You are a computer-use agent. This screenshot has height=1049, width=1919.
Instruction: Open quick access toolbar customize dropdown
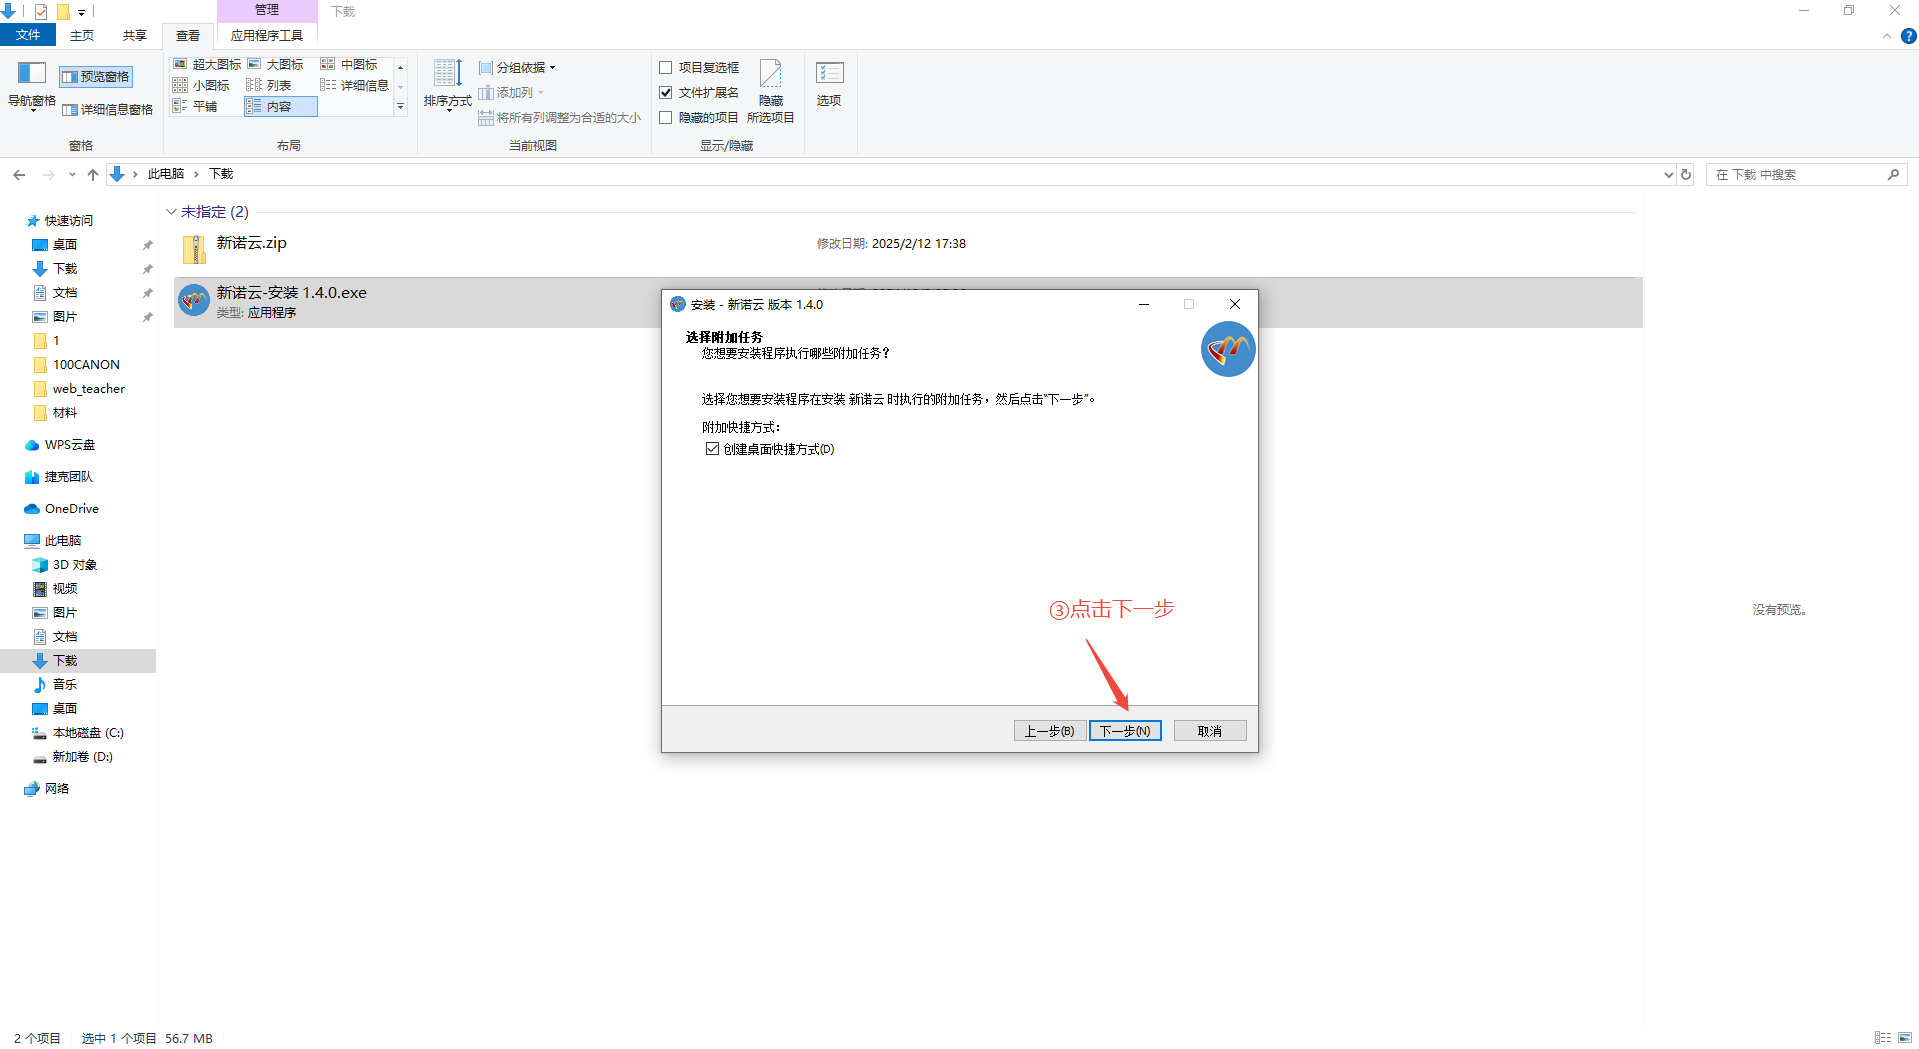pyautogui.click(x=81, y=12)
